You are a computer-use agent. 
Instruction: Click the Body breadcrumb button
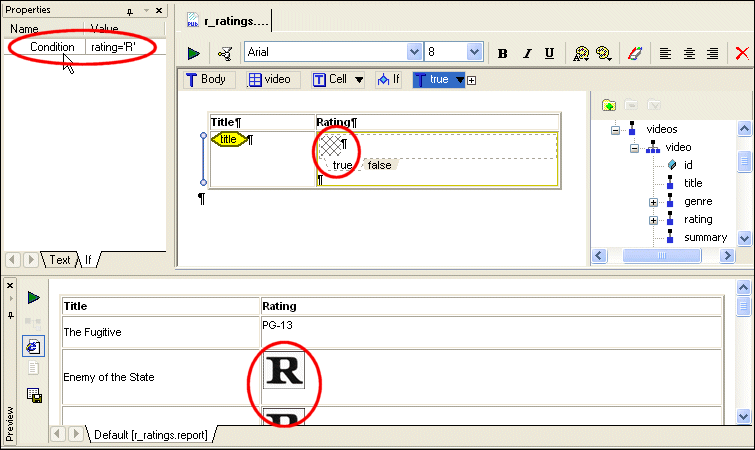tap(206, 80)
